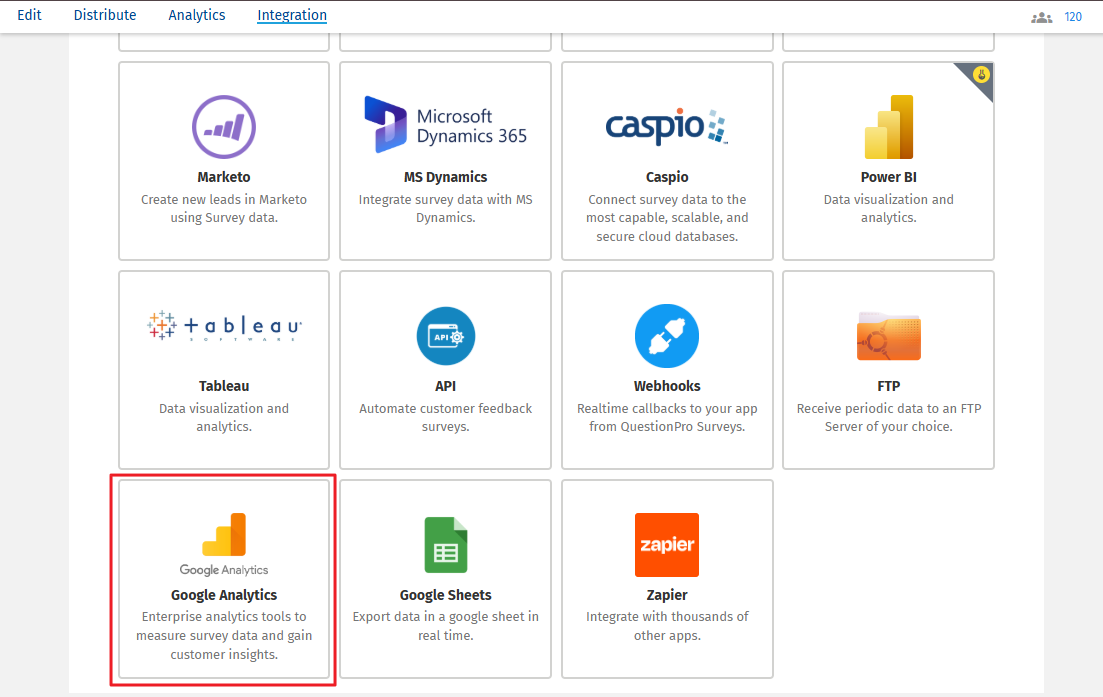Click 'Connect survey data to the' Caspio description
This screenshot has height=697, width=1103.
(x=667, y=218)
